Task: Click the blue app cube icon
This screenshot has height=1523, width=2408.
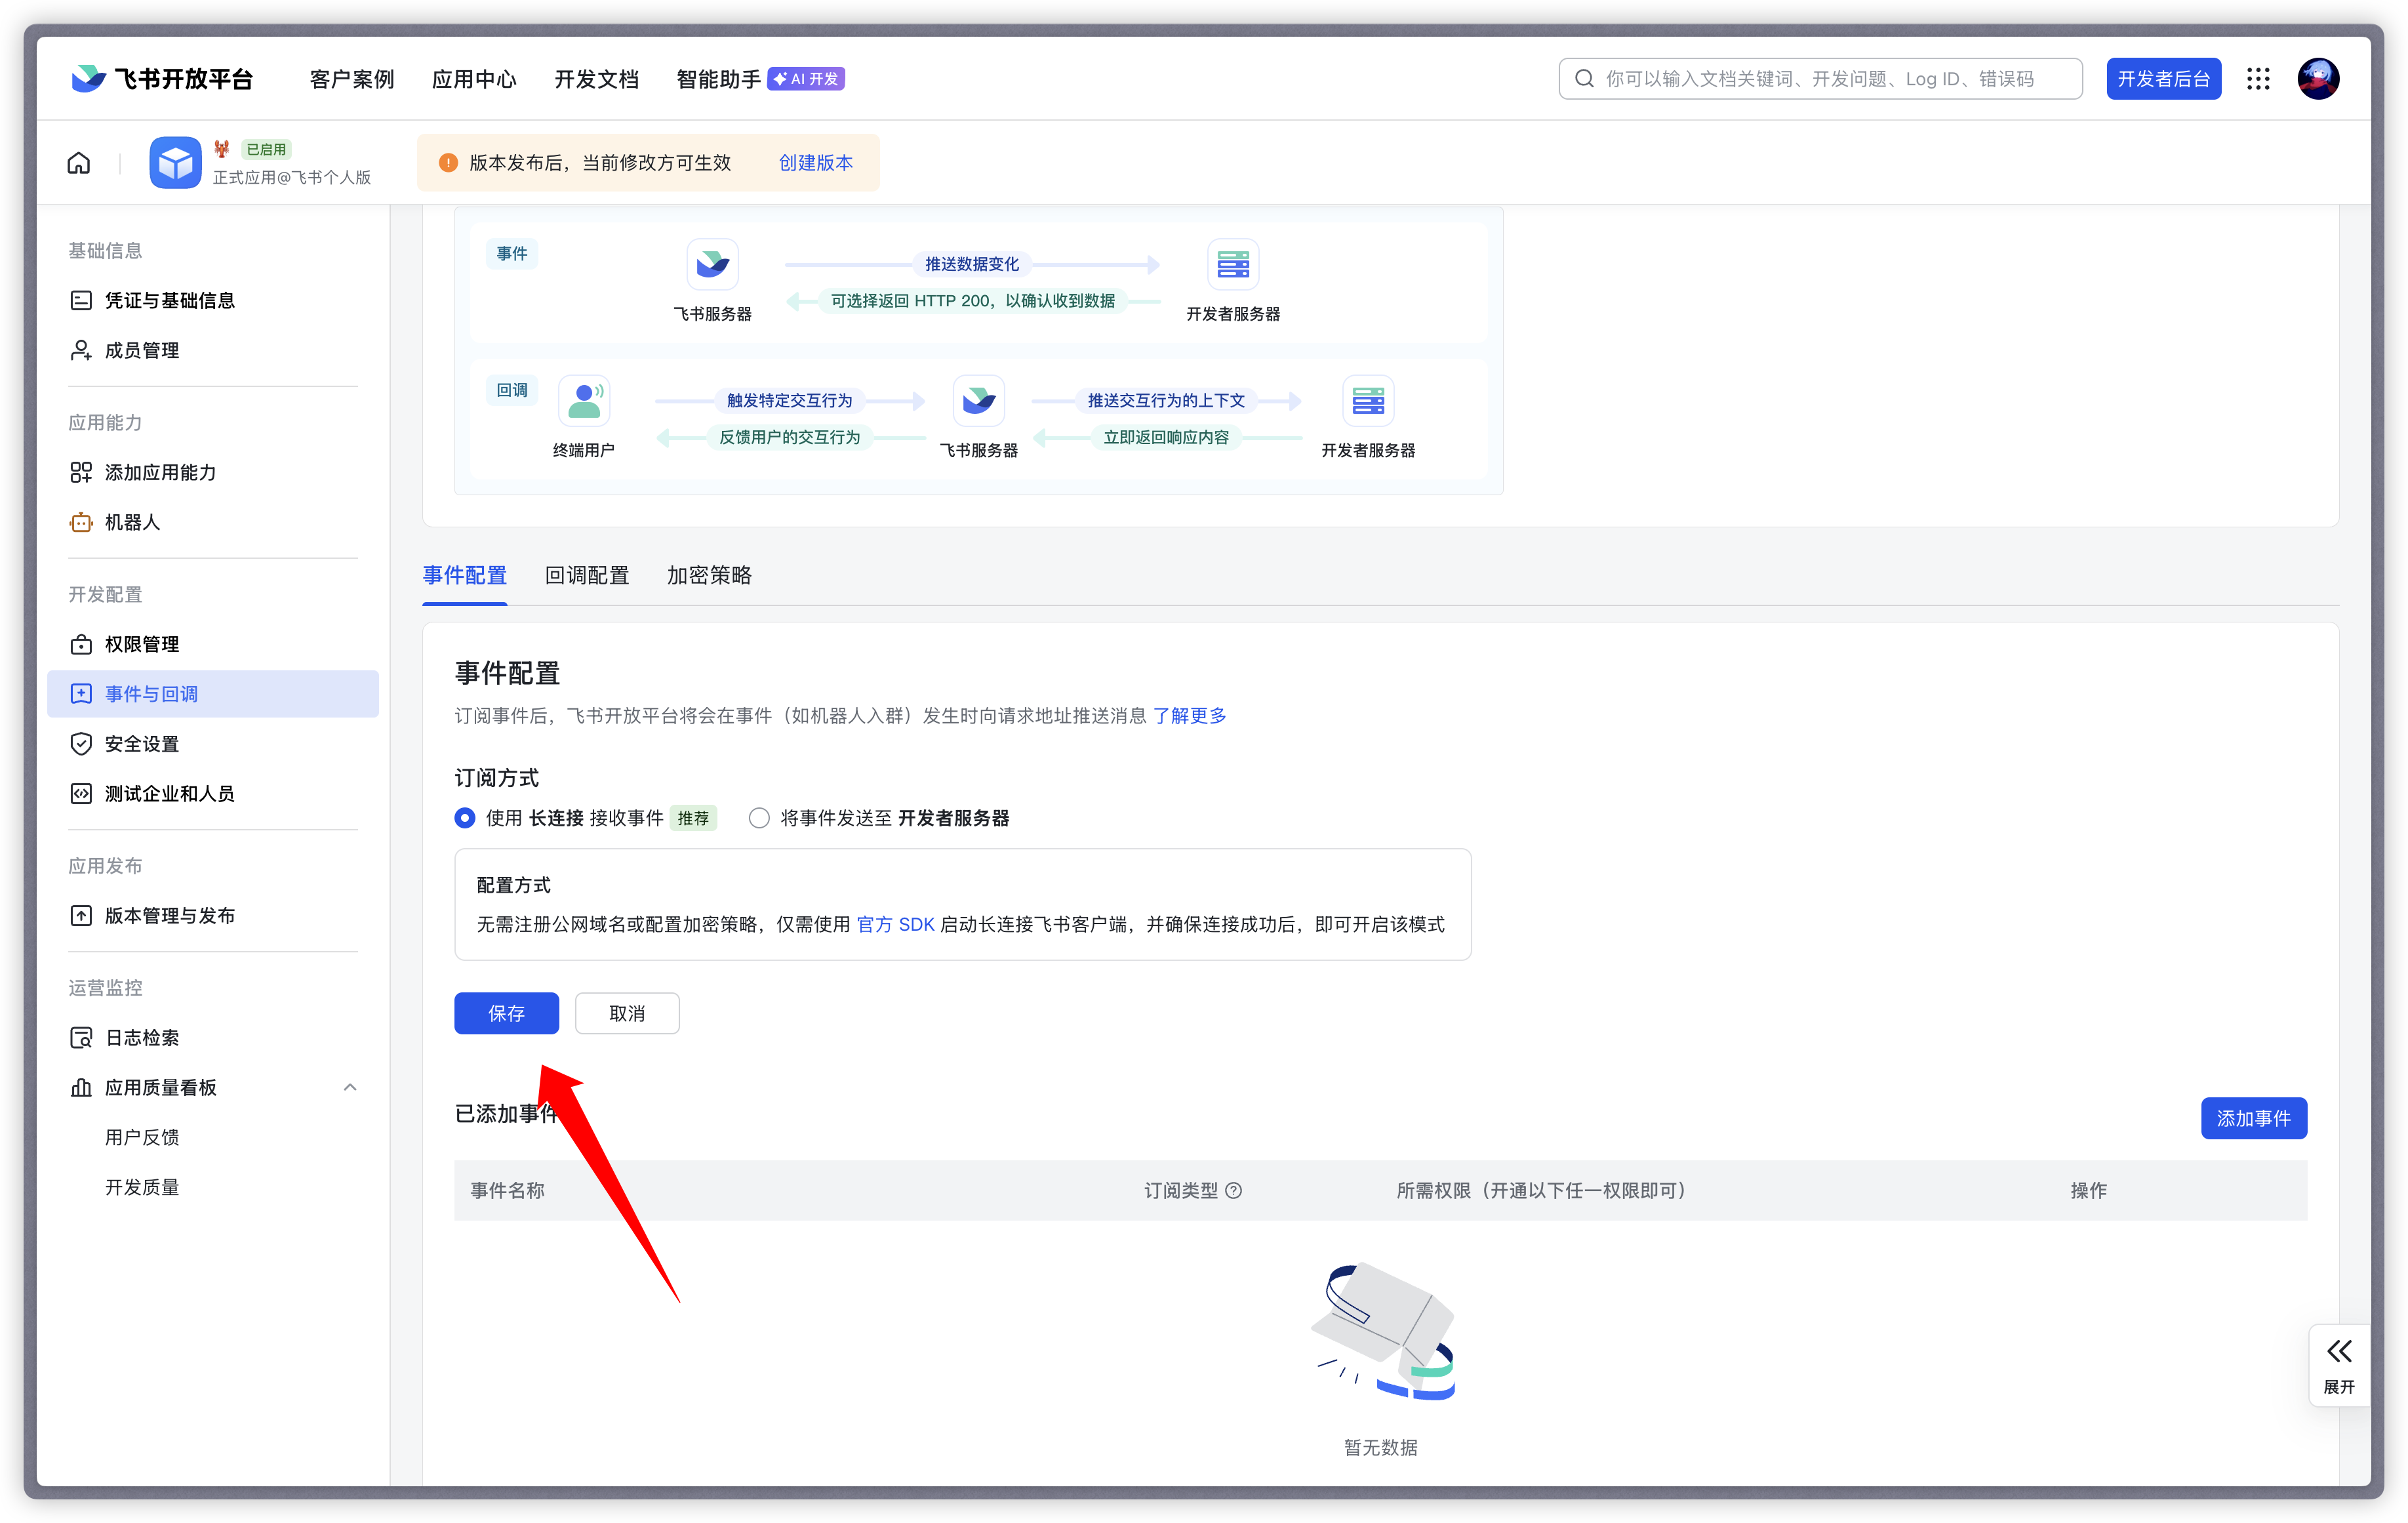Action: (x=175, y=163)
